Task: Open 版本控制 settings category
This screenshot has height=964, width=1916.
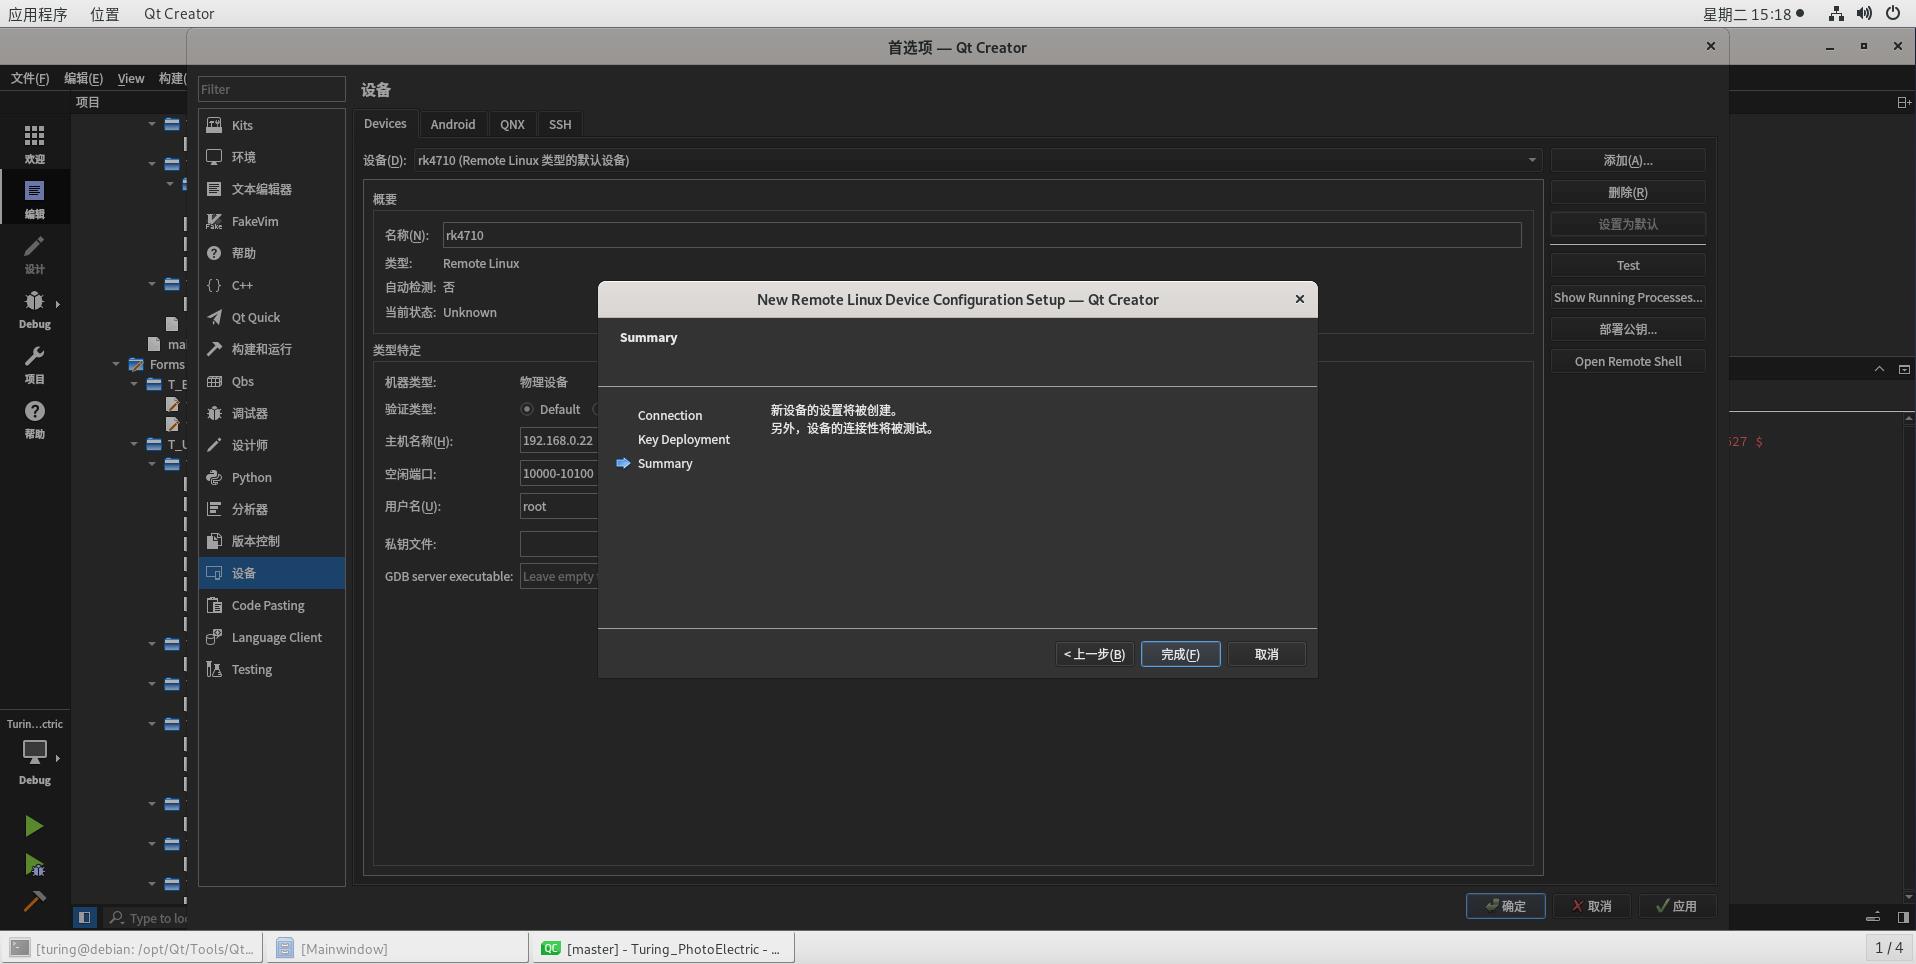Action: tap(271, 541)
